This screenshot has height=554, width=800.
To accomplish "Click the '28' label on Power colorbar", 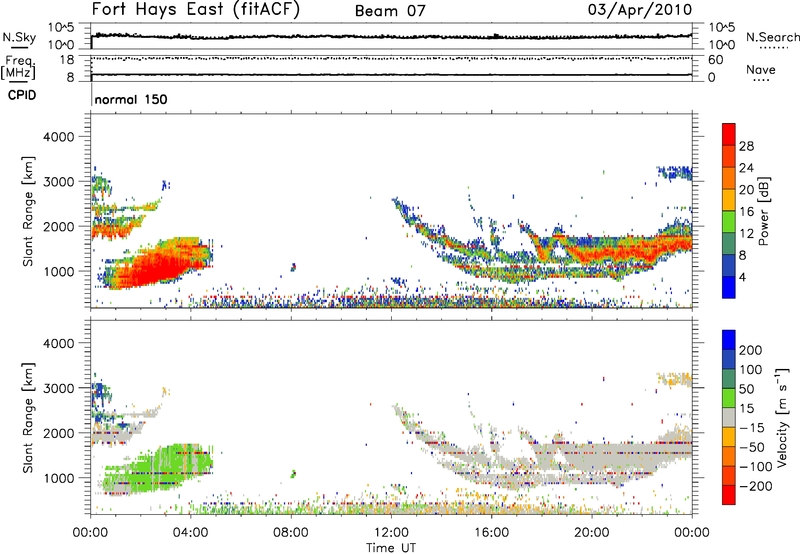I will pos(746,146).
